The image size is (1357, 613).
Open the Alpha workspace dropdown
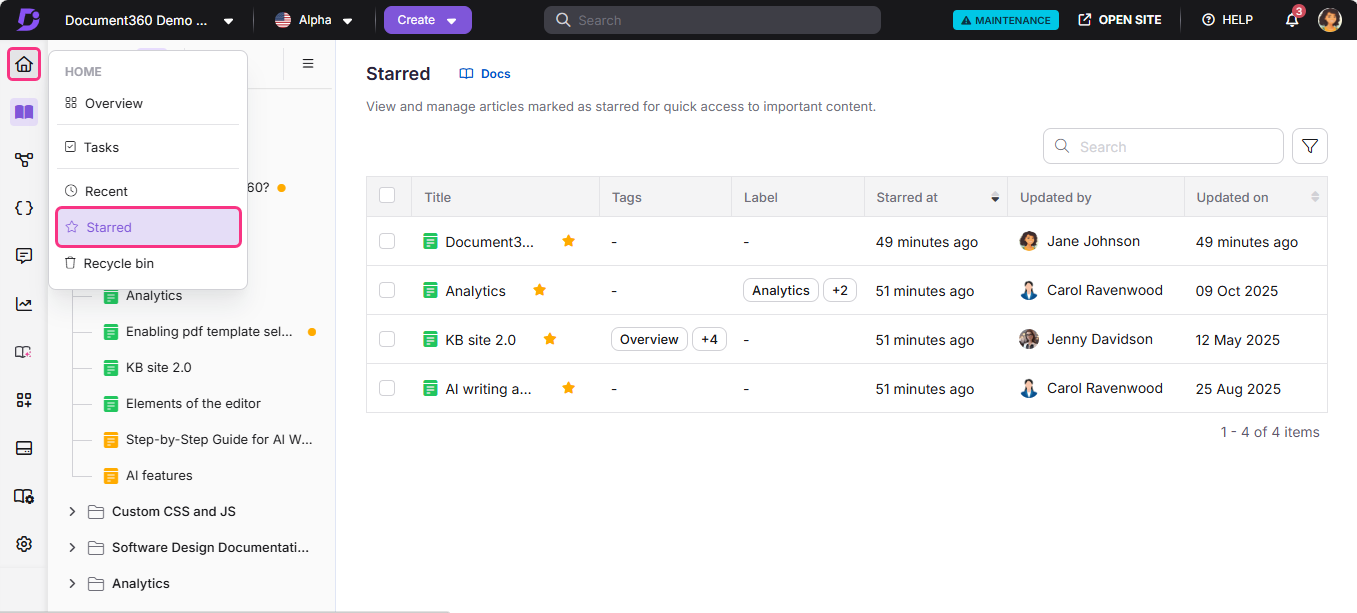coord(315,19)
